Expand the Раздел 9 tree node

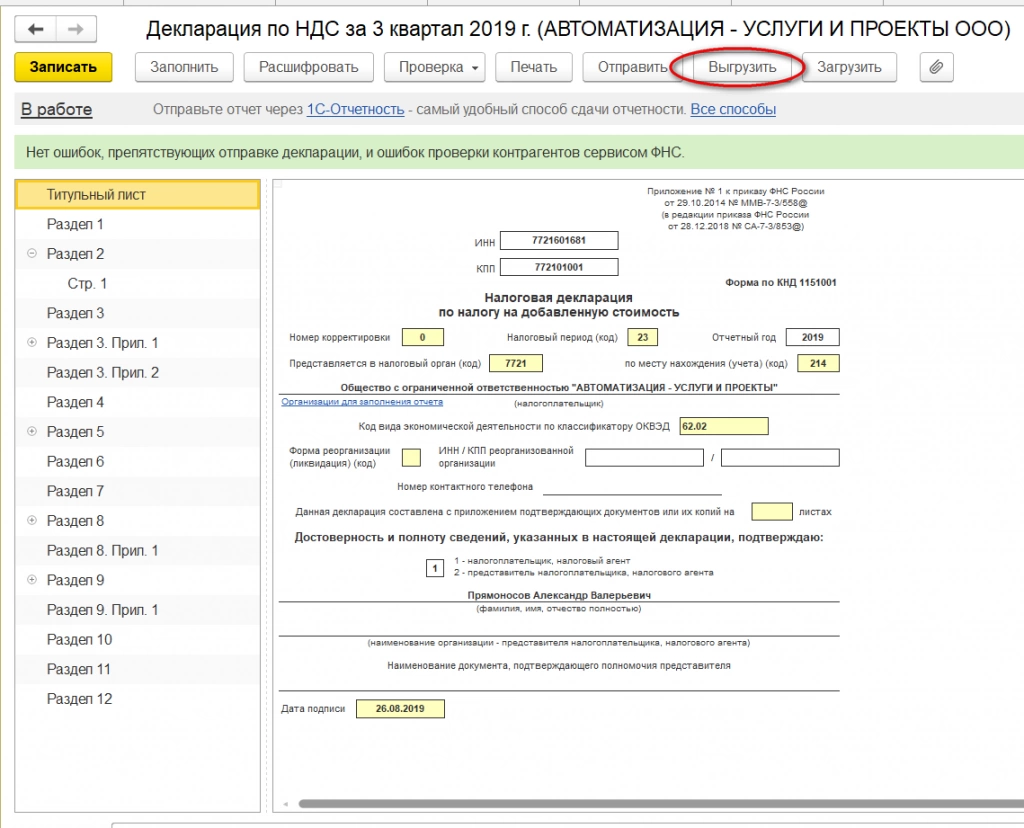(x=31, y=579)
